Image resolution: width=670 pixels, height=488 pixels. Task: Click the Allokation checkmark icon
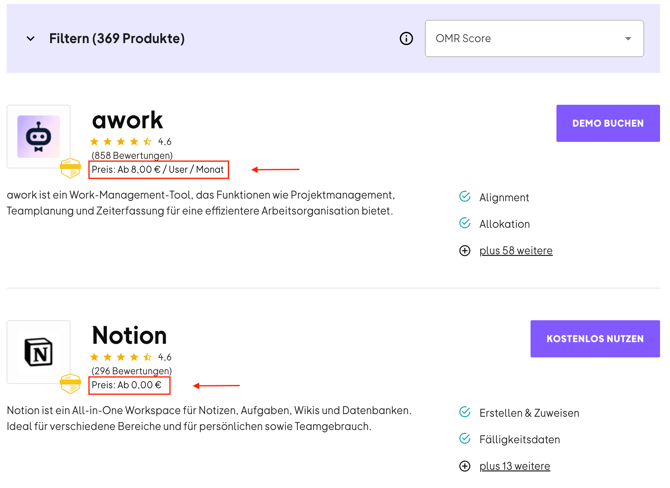pos(465,224)
